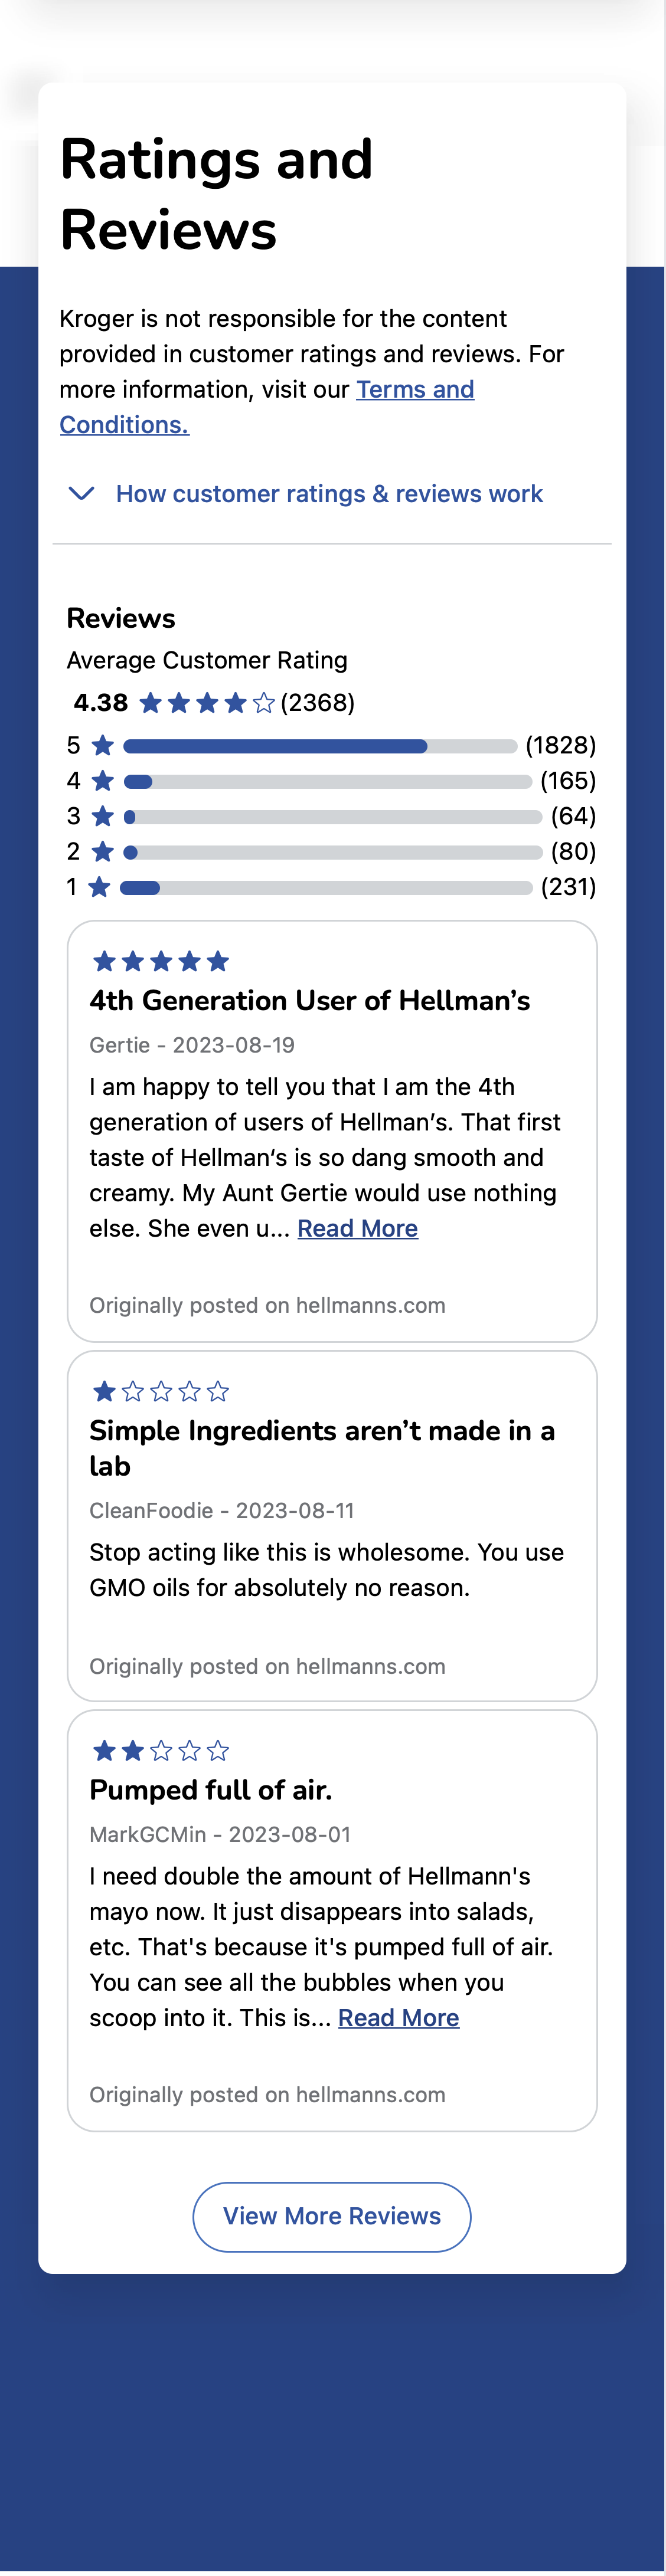Click CleanFoodie's one-star rating display
This screenshot has width=666, height=2576.
(x=159, y=1390)
